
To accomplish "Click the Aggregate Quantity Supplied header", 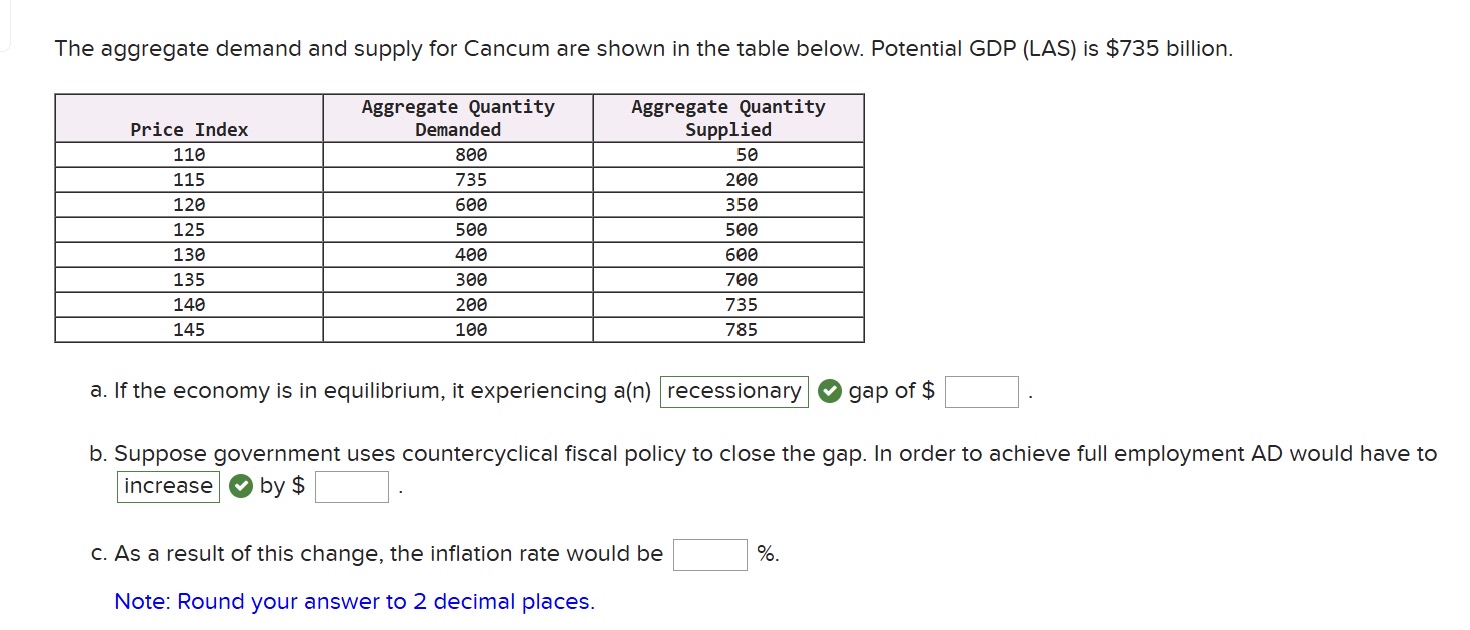I will click(x=728, y=118).
